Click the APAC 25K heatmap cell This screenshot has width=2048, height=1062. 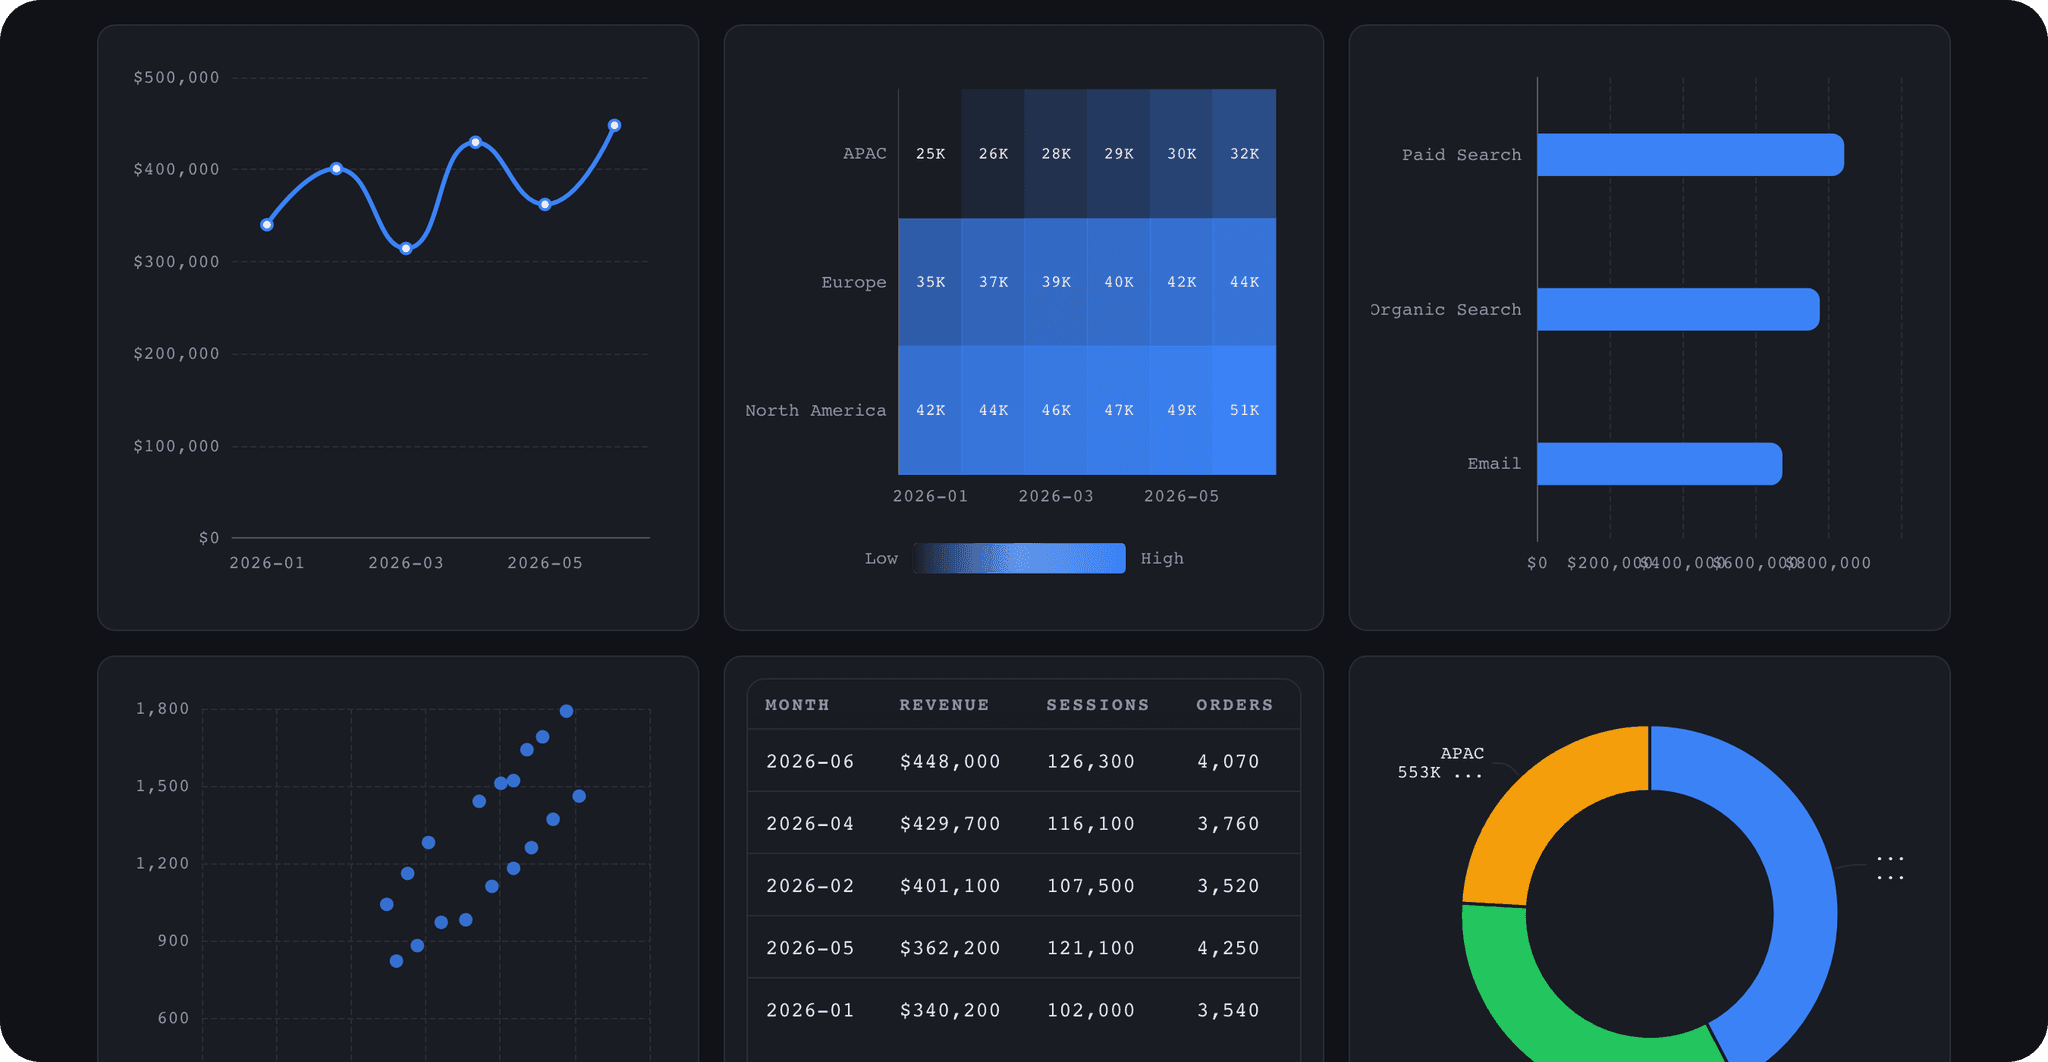coord(929,154)
